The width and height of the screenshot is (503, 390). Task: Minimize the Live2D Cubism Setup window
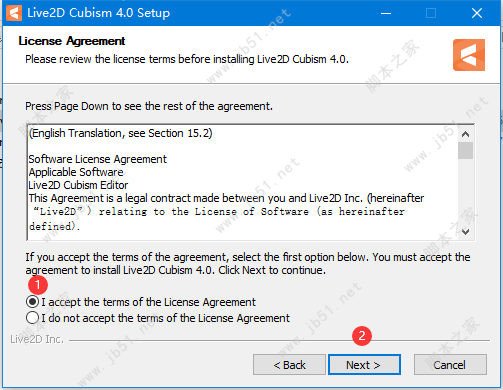pos(386,13)
